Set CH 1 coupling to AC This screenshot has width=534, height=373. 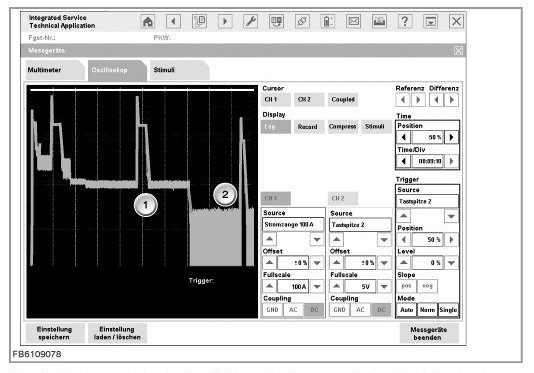[x=293, y=310]
